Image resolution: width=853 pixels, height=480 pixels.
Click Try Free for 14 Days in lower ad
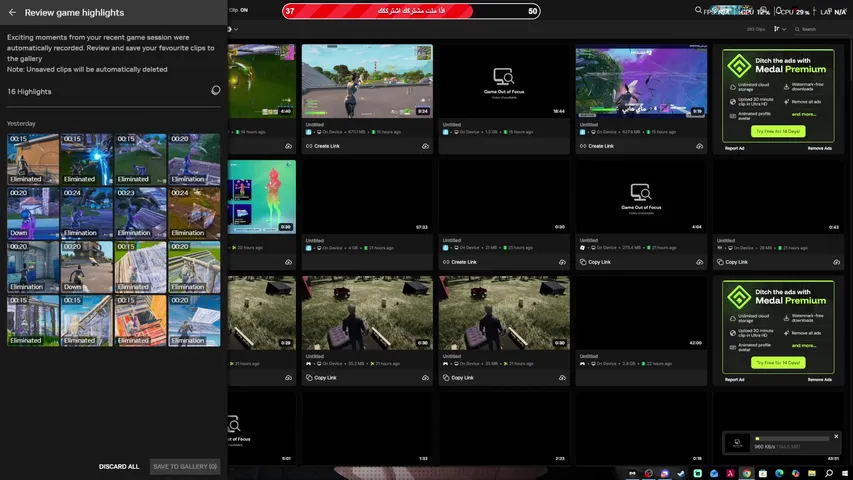pos(778,362)
